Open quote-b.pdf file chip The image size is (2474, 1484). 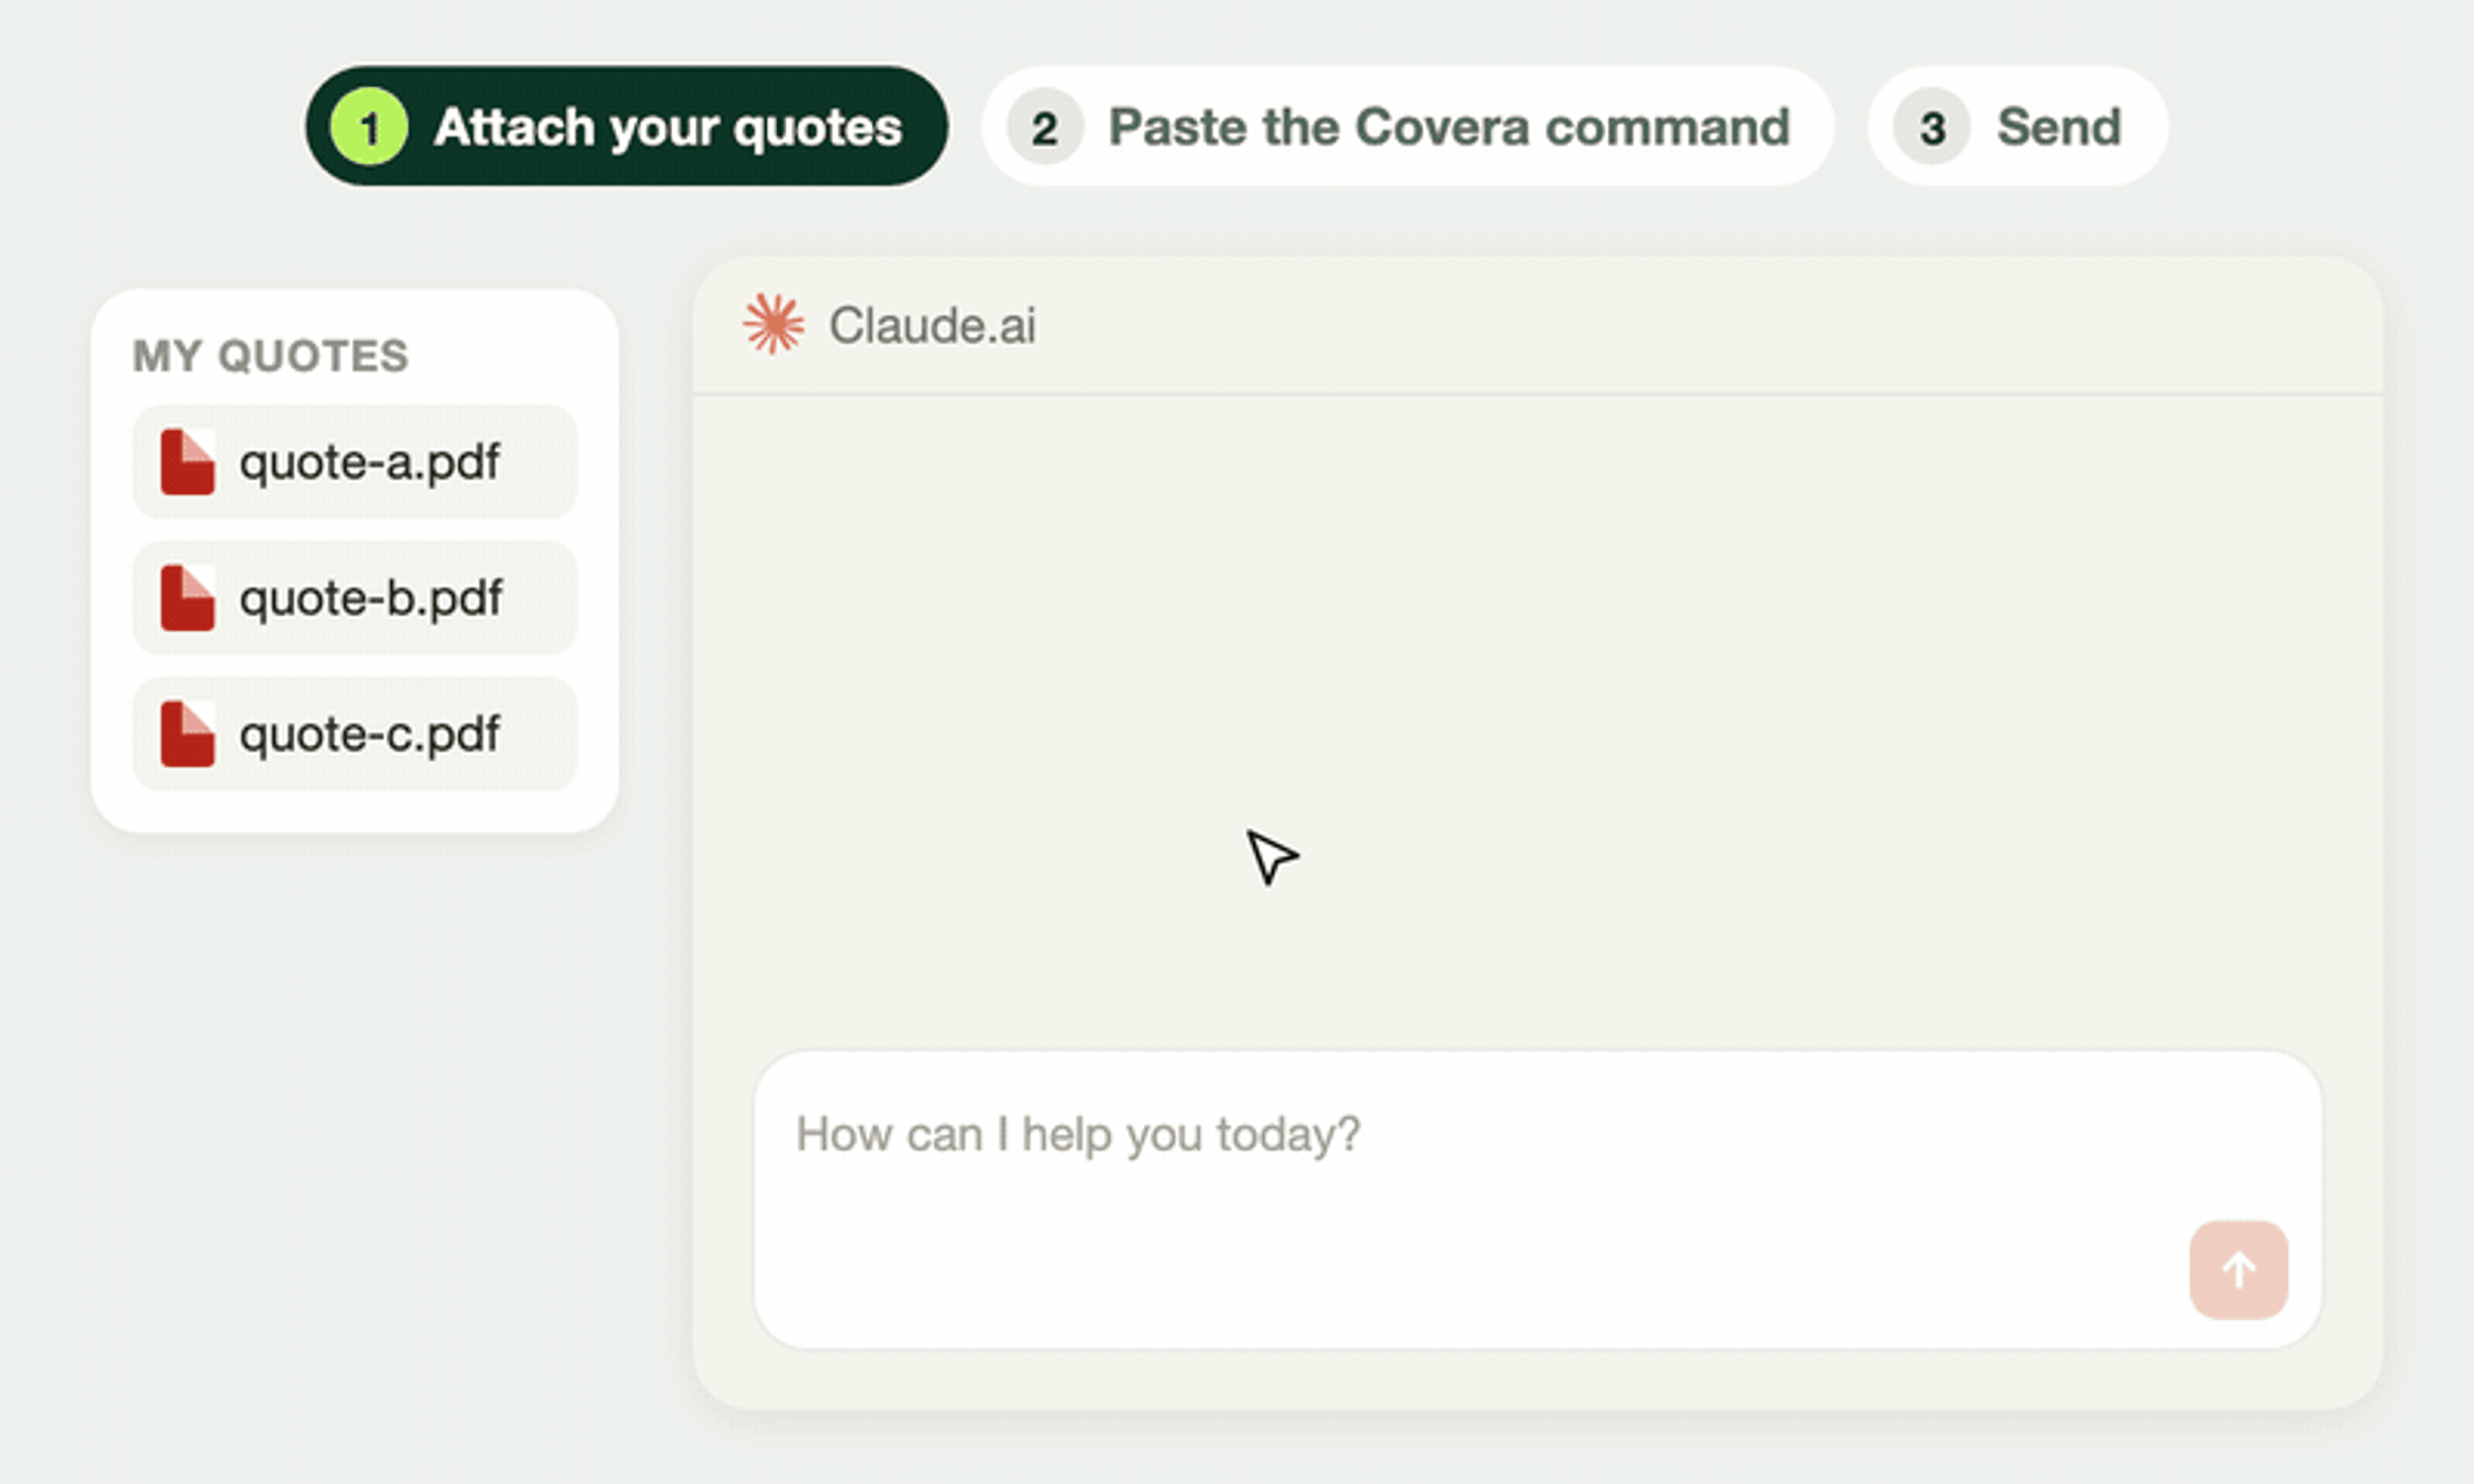[354, 598]
